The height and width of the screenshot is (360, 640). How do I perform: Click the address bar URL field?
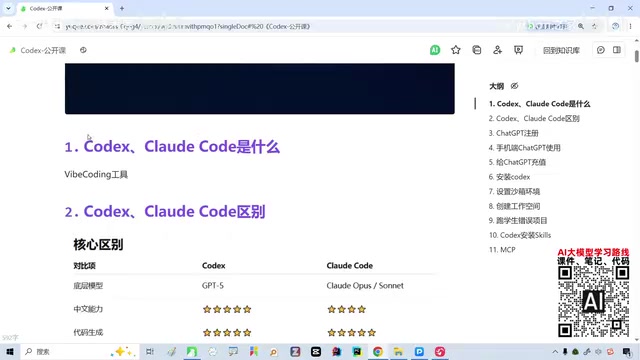286,26
